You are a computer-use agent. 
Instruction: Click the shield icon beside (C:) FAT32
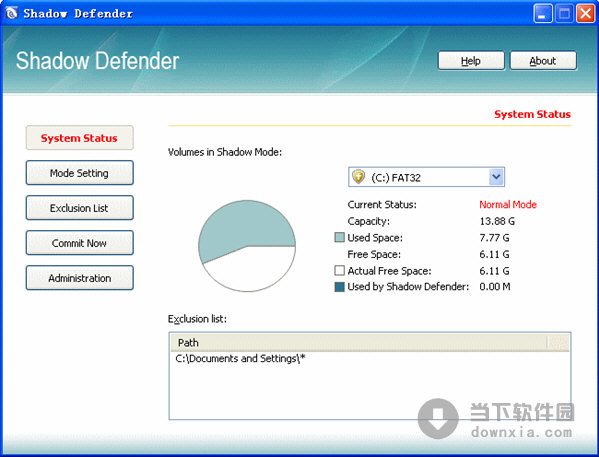coord(358,177)
